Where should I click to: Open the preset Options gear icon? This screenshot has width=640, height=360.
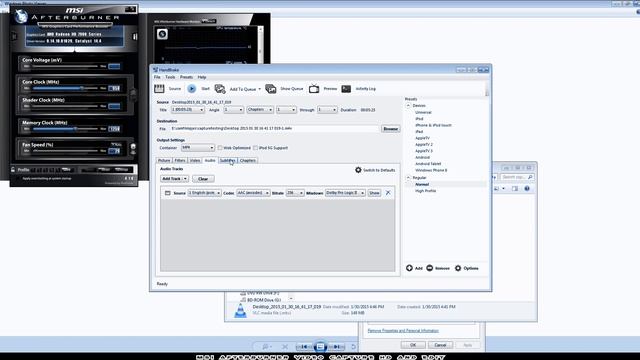click(458, 268)
